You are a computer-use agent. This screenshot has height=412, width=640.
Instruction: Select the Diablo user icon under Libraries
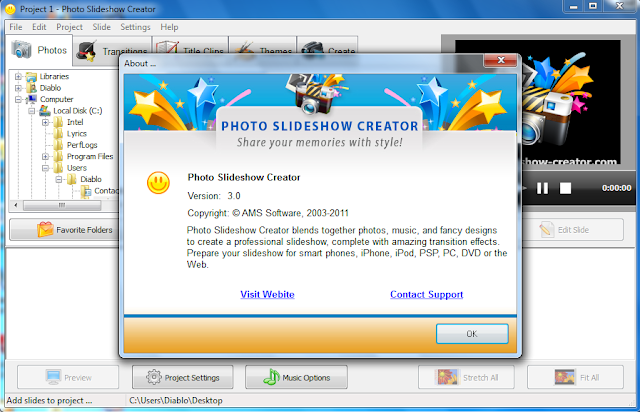click(31, 88)
